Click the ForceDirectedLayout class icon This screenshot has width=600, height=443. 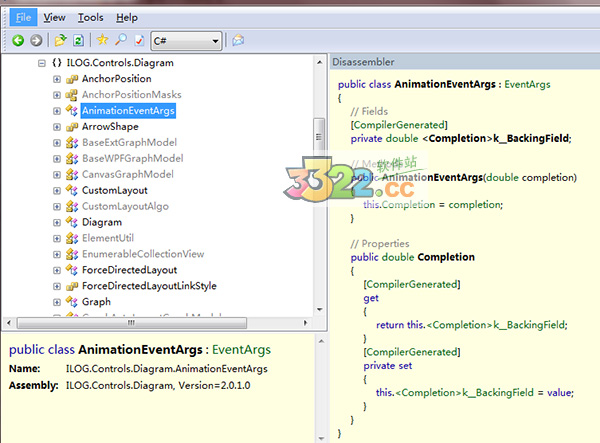tap(72, 270)
